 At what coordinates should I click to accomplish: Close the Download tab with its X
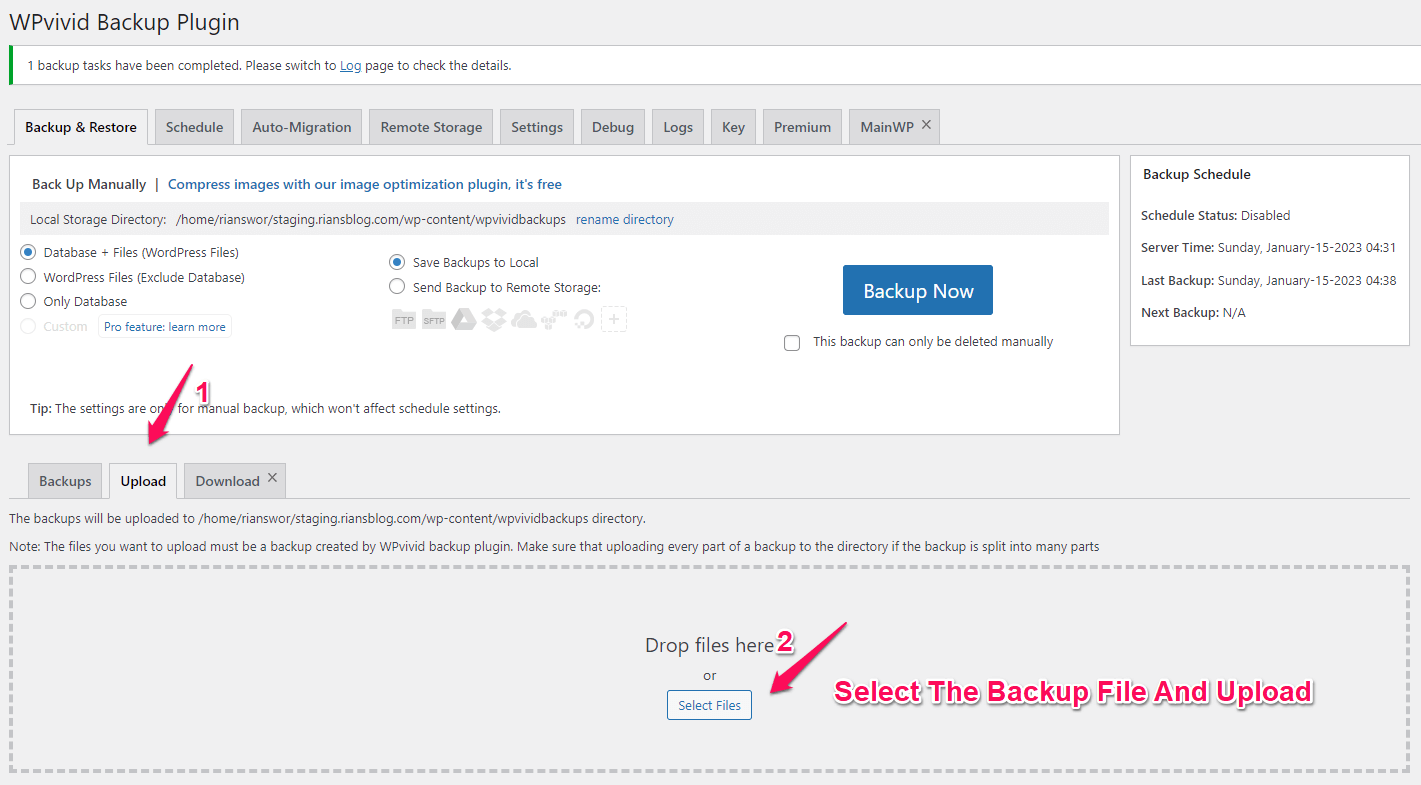click(272, 479)
